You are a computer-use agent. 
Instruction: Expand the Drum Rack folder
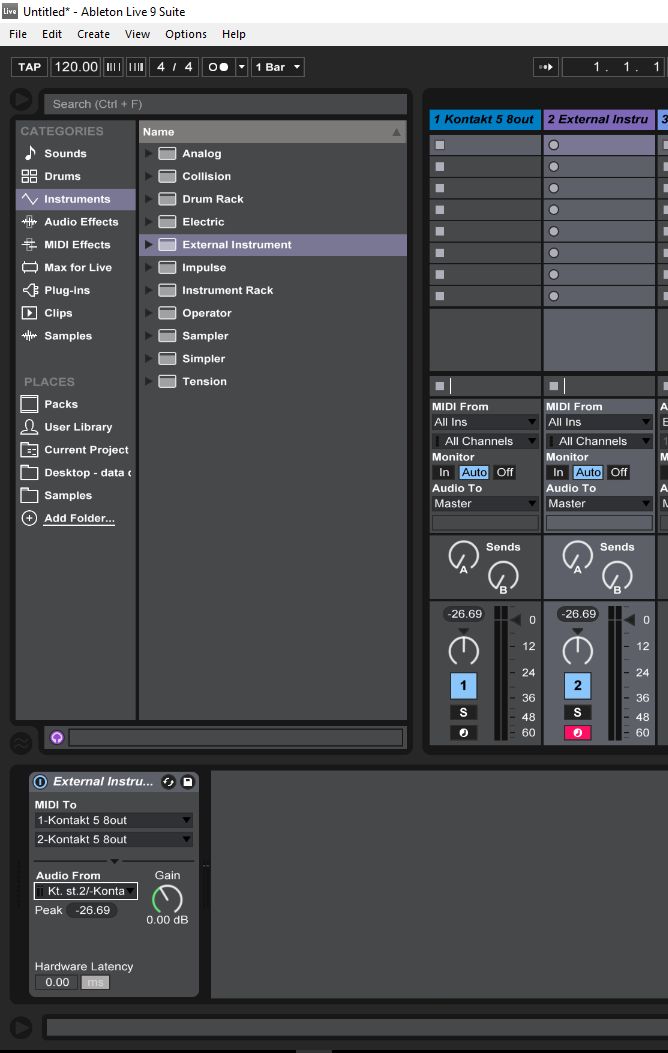pyautogui.click(x=148, y=199)
